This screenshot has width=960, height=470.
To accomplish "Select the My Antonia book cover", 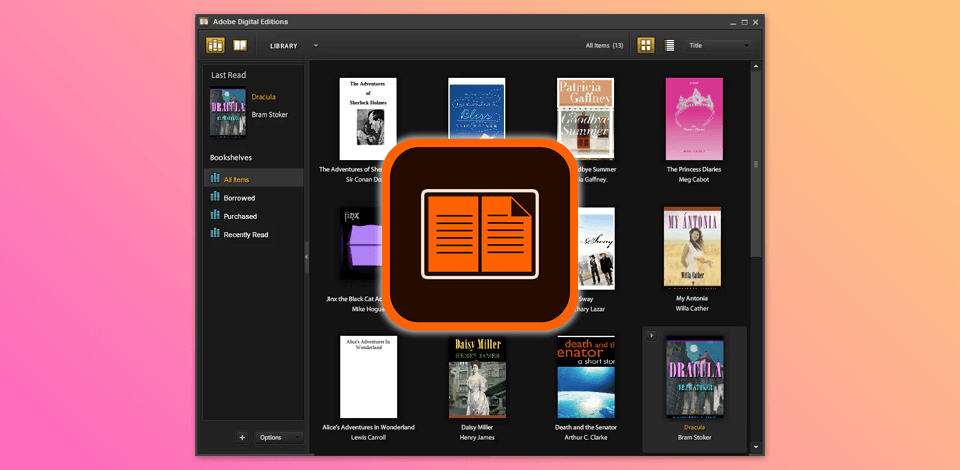I will tap(692, 248).
